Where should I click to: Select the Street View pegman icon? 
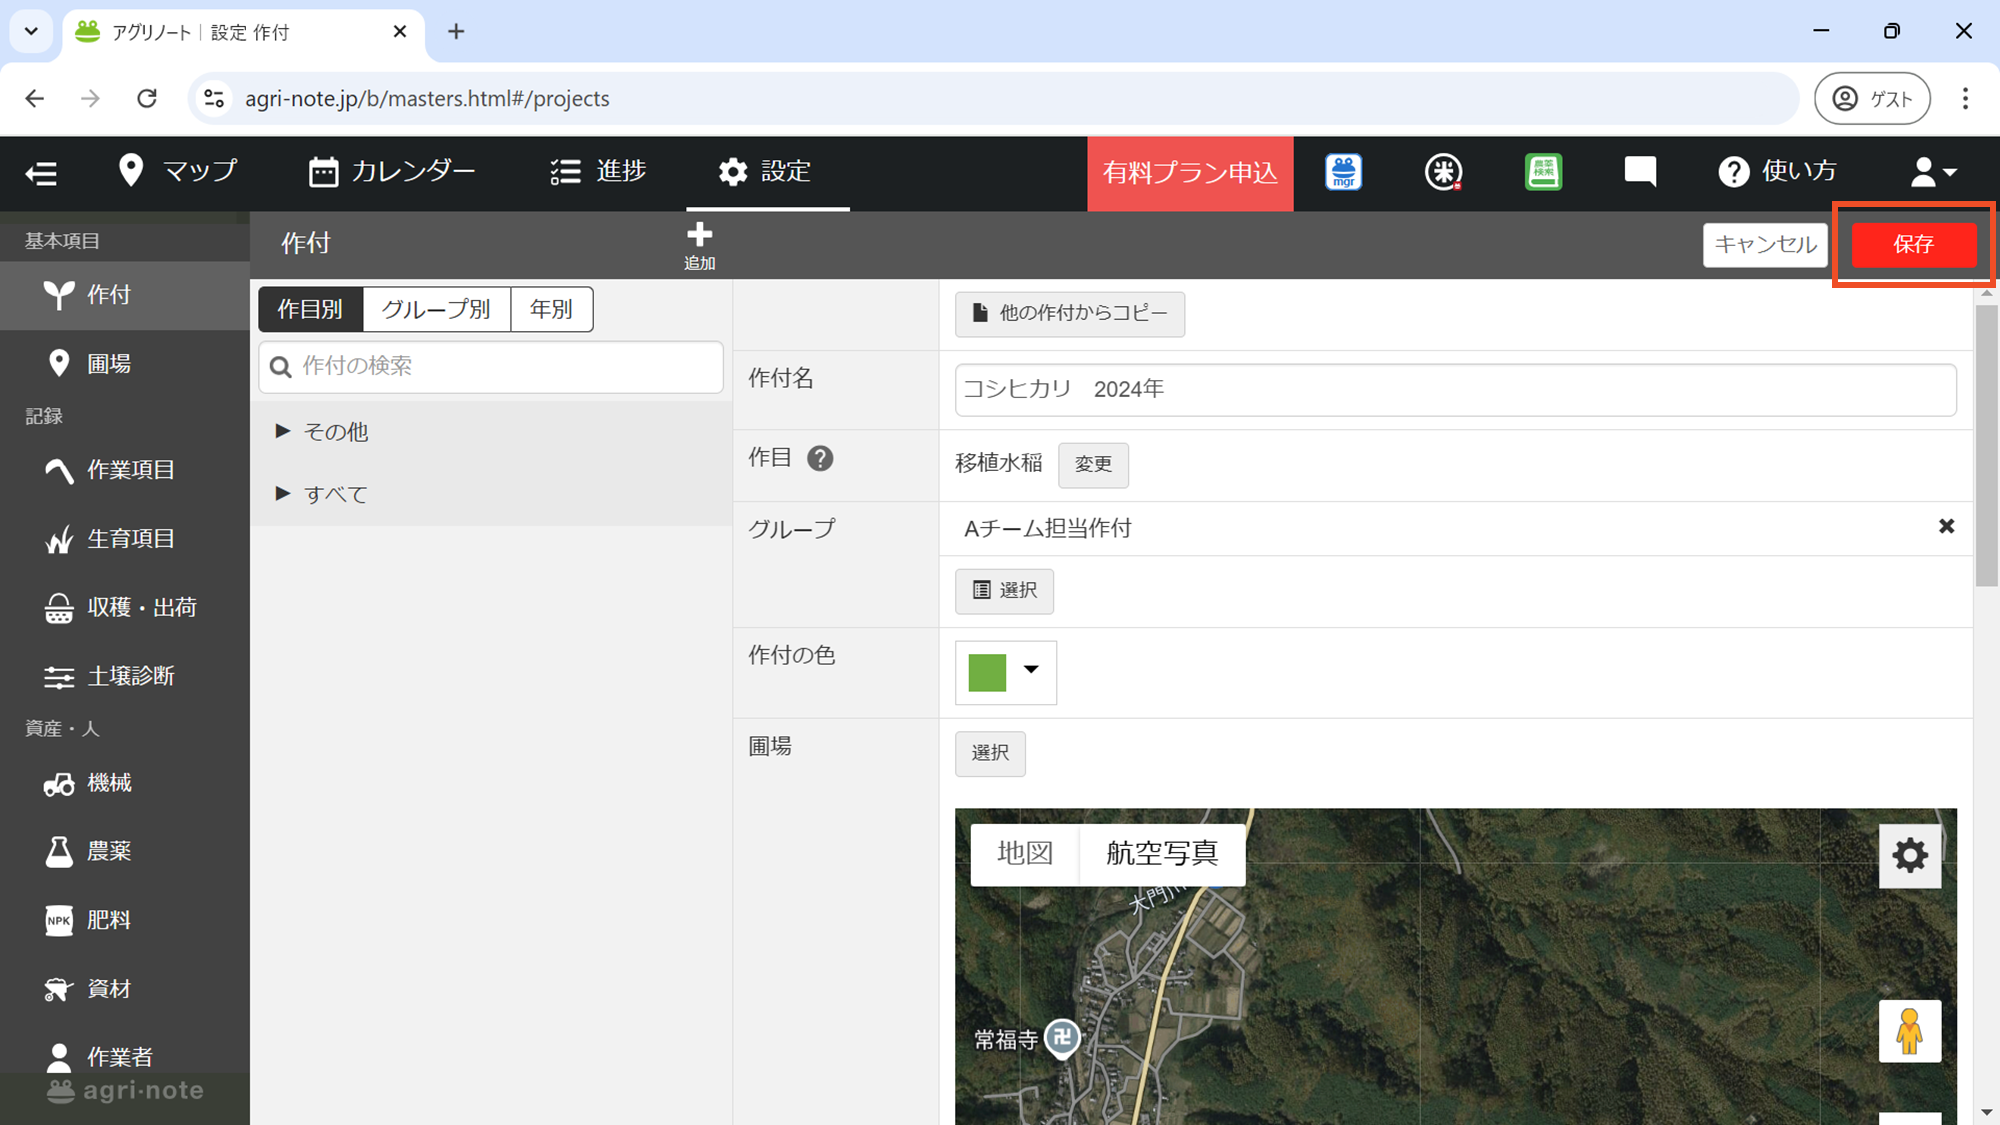[x=1909, y=1031]
